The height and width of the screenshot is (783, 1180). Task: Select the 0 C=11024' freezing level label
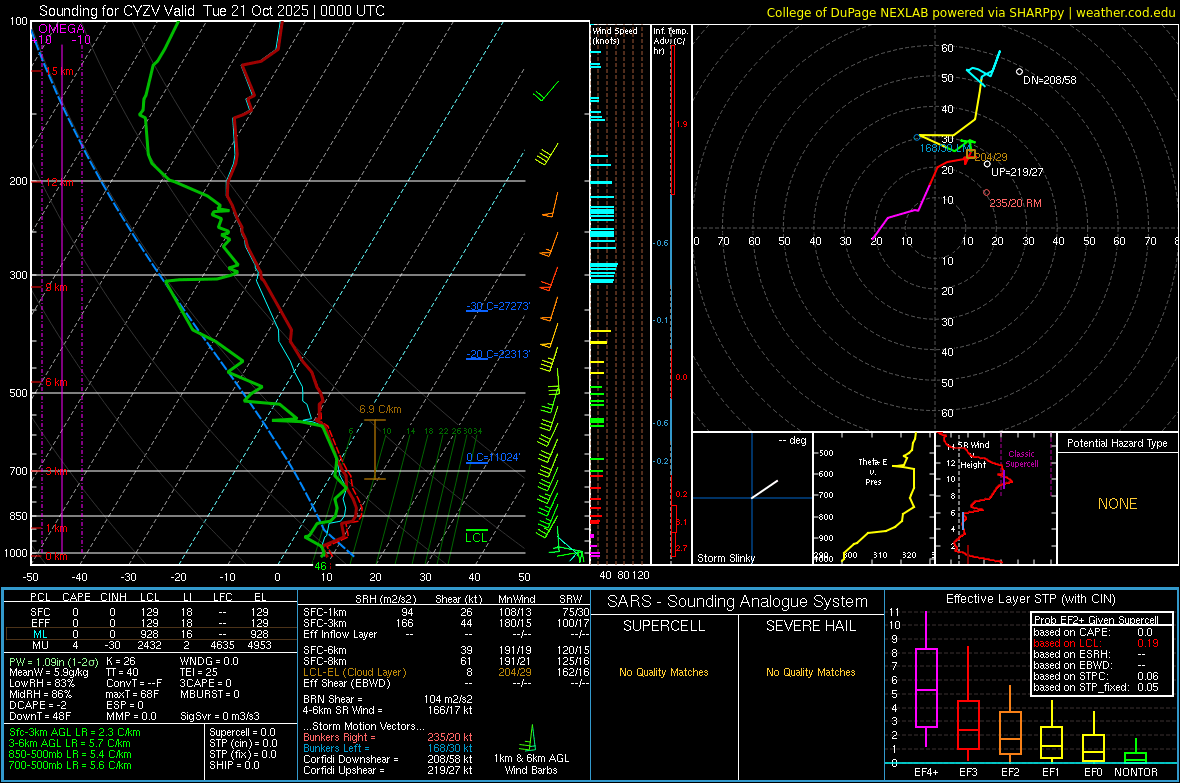pyautogui.click(x=493, y=457)
